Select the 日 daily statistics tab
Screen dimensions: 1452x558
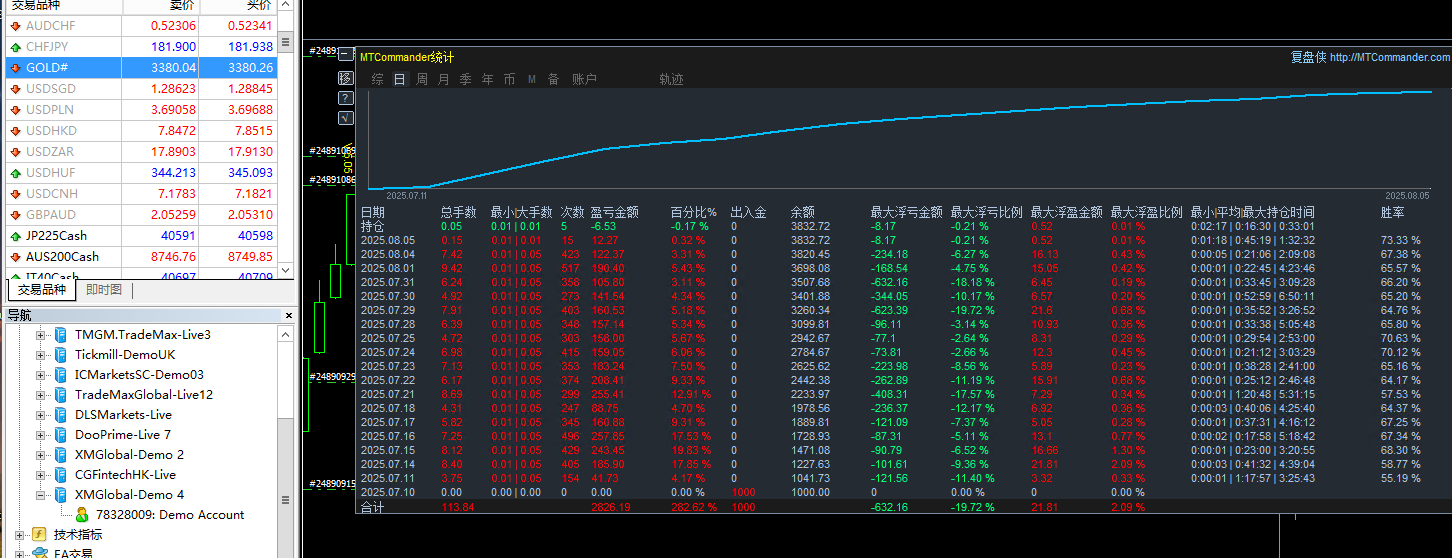pyautogui.click(x=400, y=79)
